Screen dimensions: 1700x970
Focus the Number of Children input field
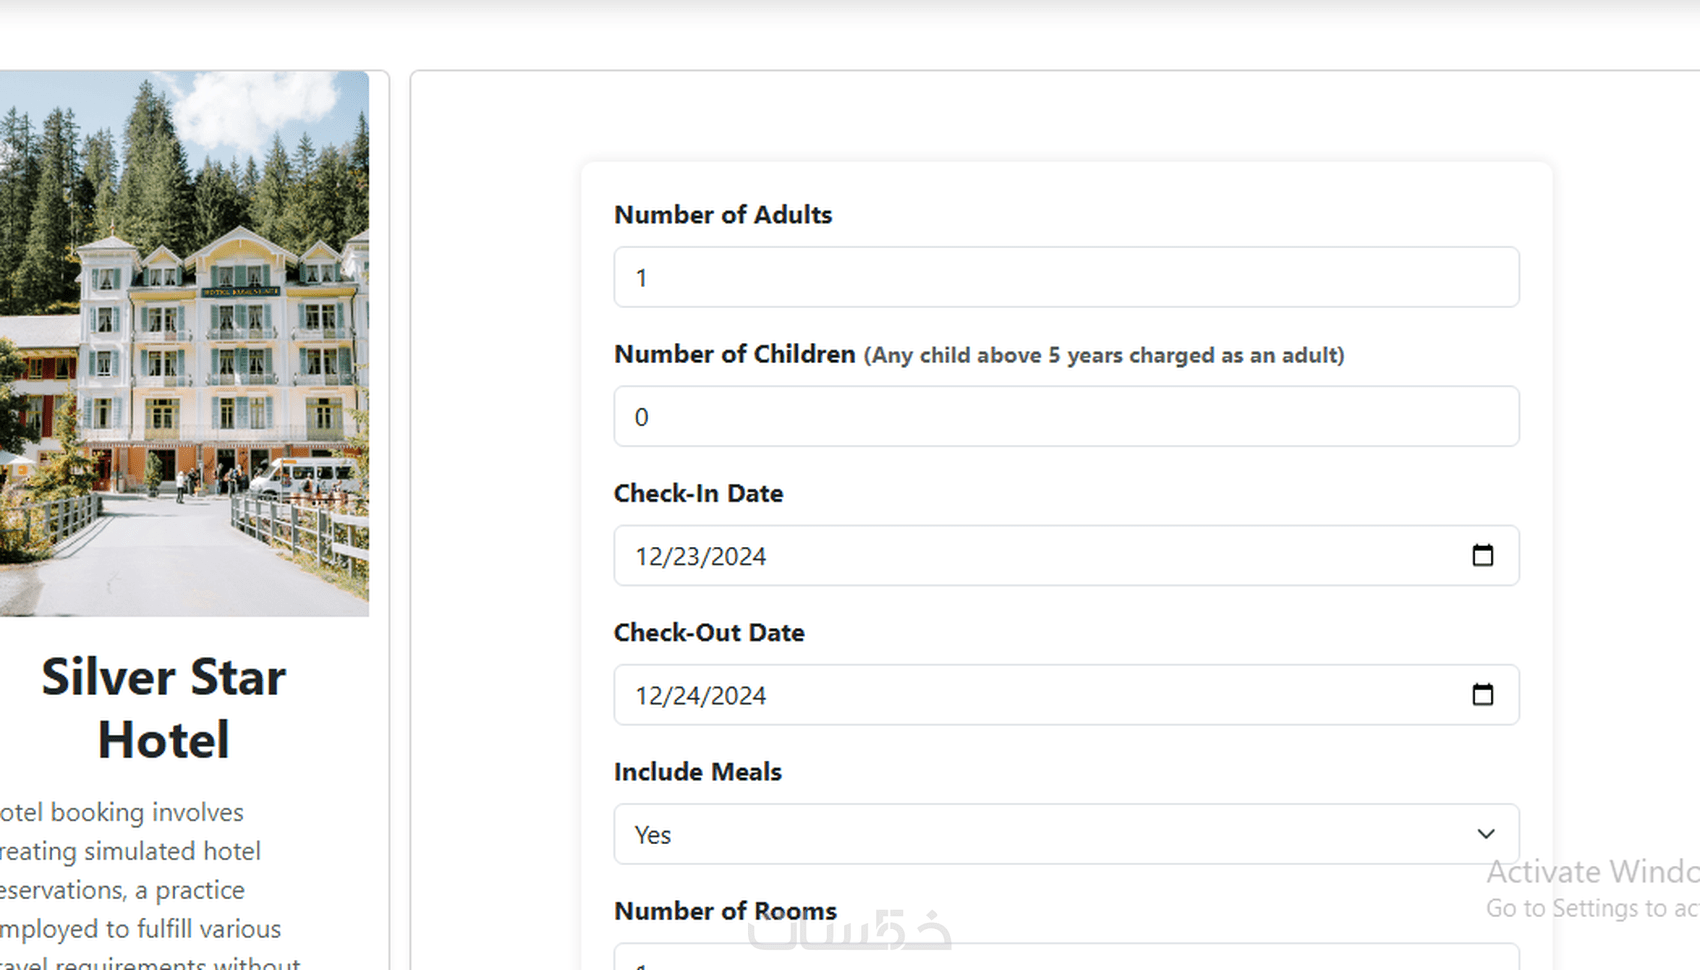tap(1066, 416)
